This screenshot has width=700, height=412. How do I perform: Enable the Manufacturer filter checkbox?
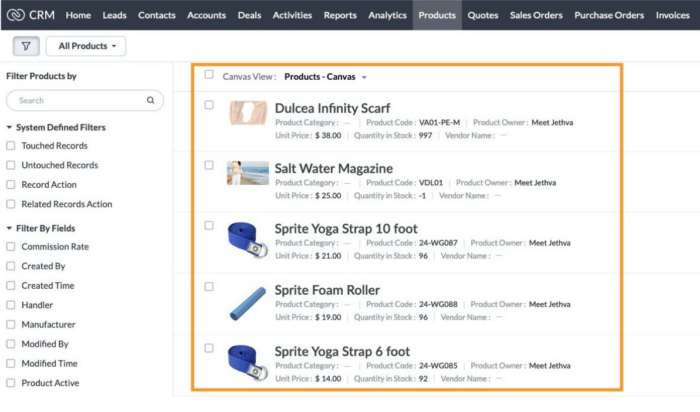[x=11, y=325]
